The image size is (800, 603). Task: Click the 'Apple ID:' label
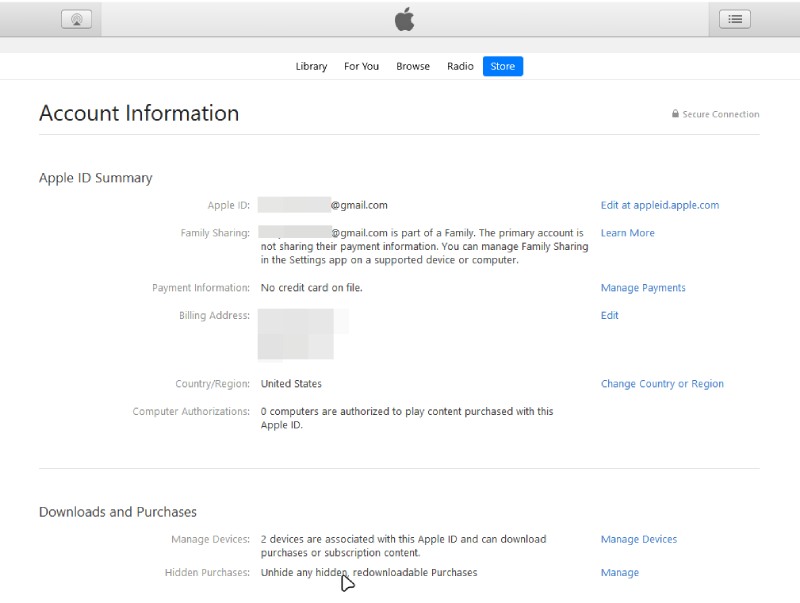(x=229, y=205)
